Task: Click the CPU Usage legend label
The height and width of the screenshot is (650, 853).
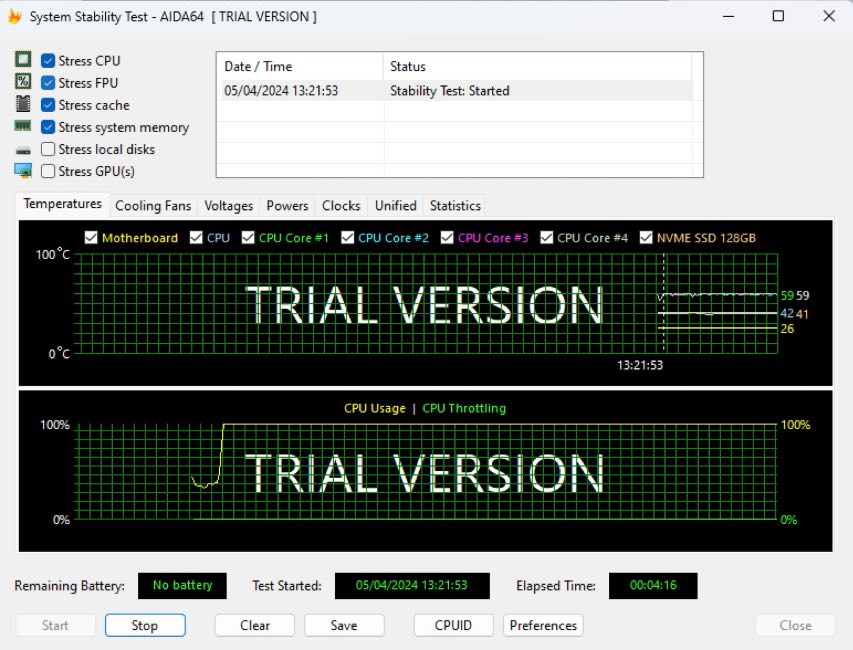Action: [x=375, y=408]
